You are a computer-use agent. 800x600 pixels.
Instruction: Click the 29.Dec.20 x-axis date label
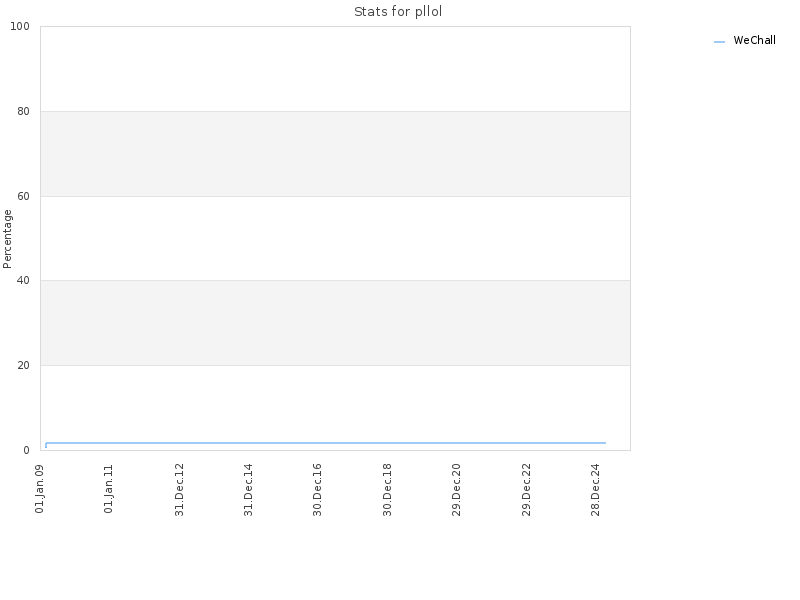[x=456, y=489]
